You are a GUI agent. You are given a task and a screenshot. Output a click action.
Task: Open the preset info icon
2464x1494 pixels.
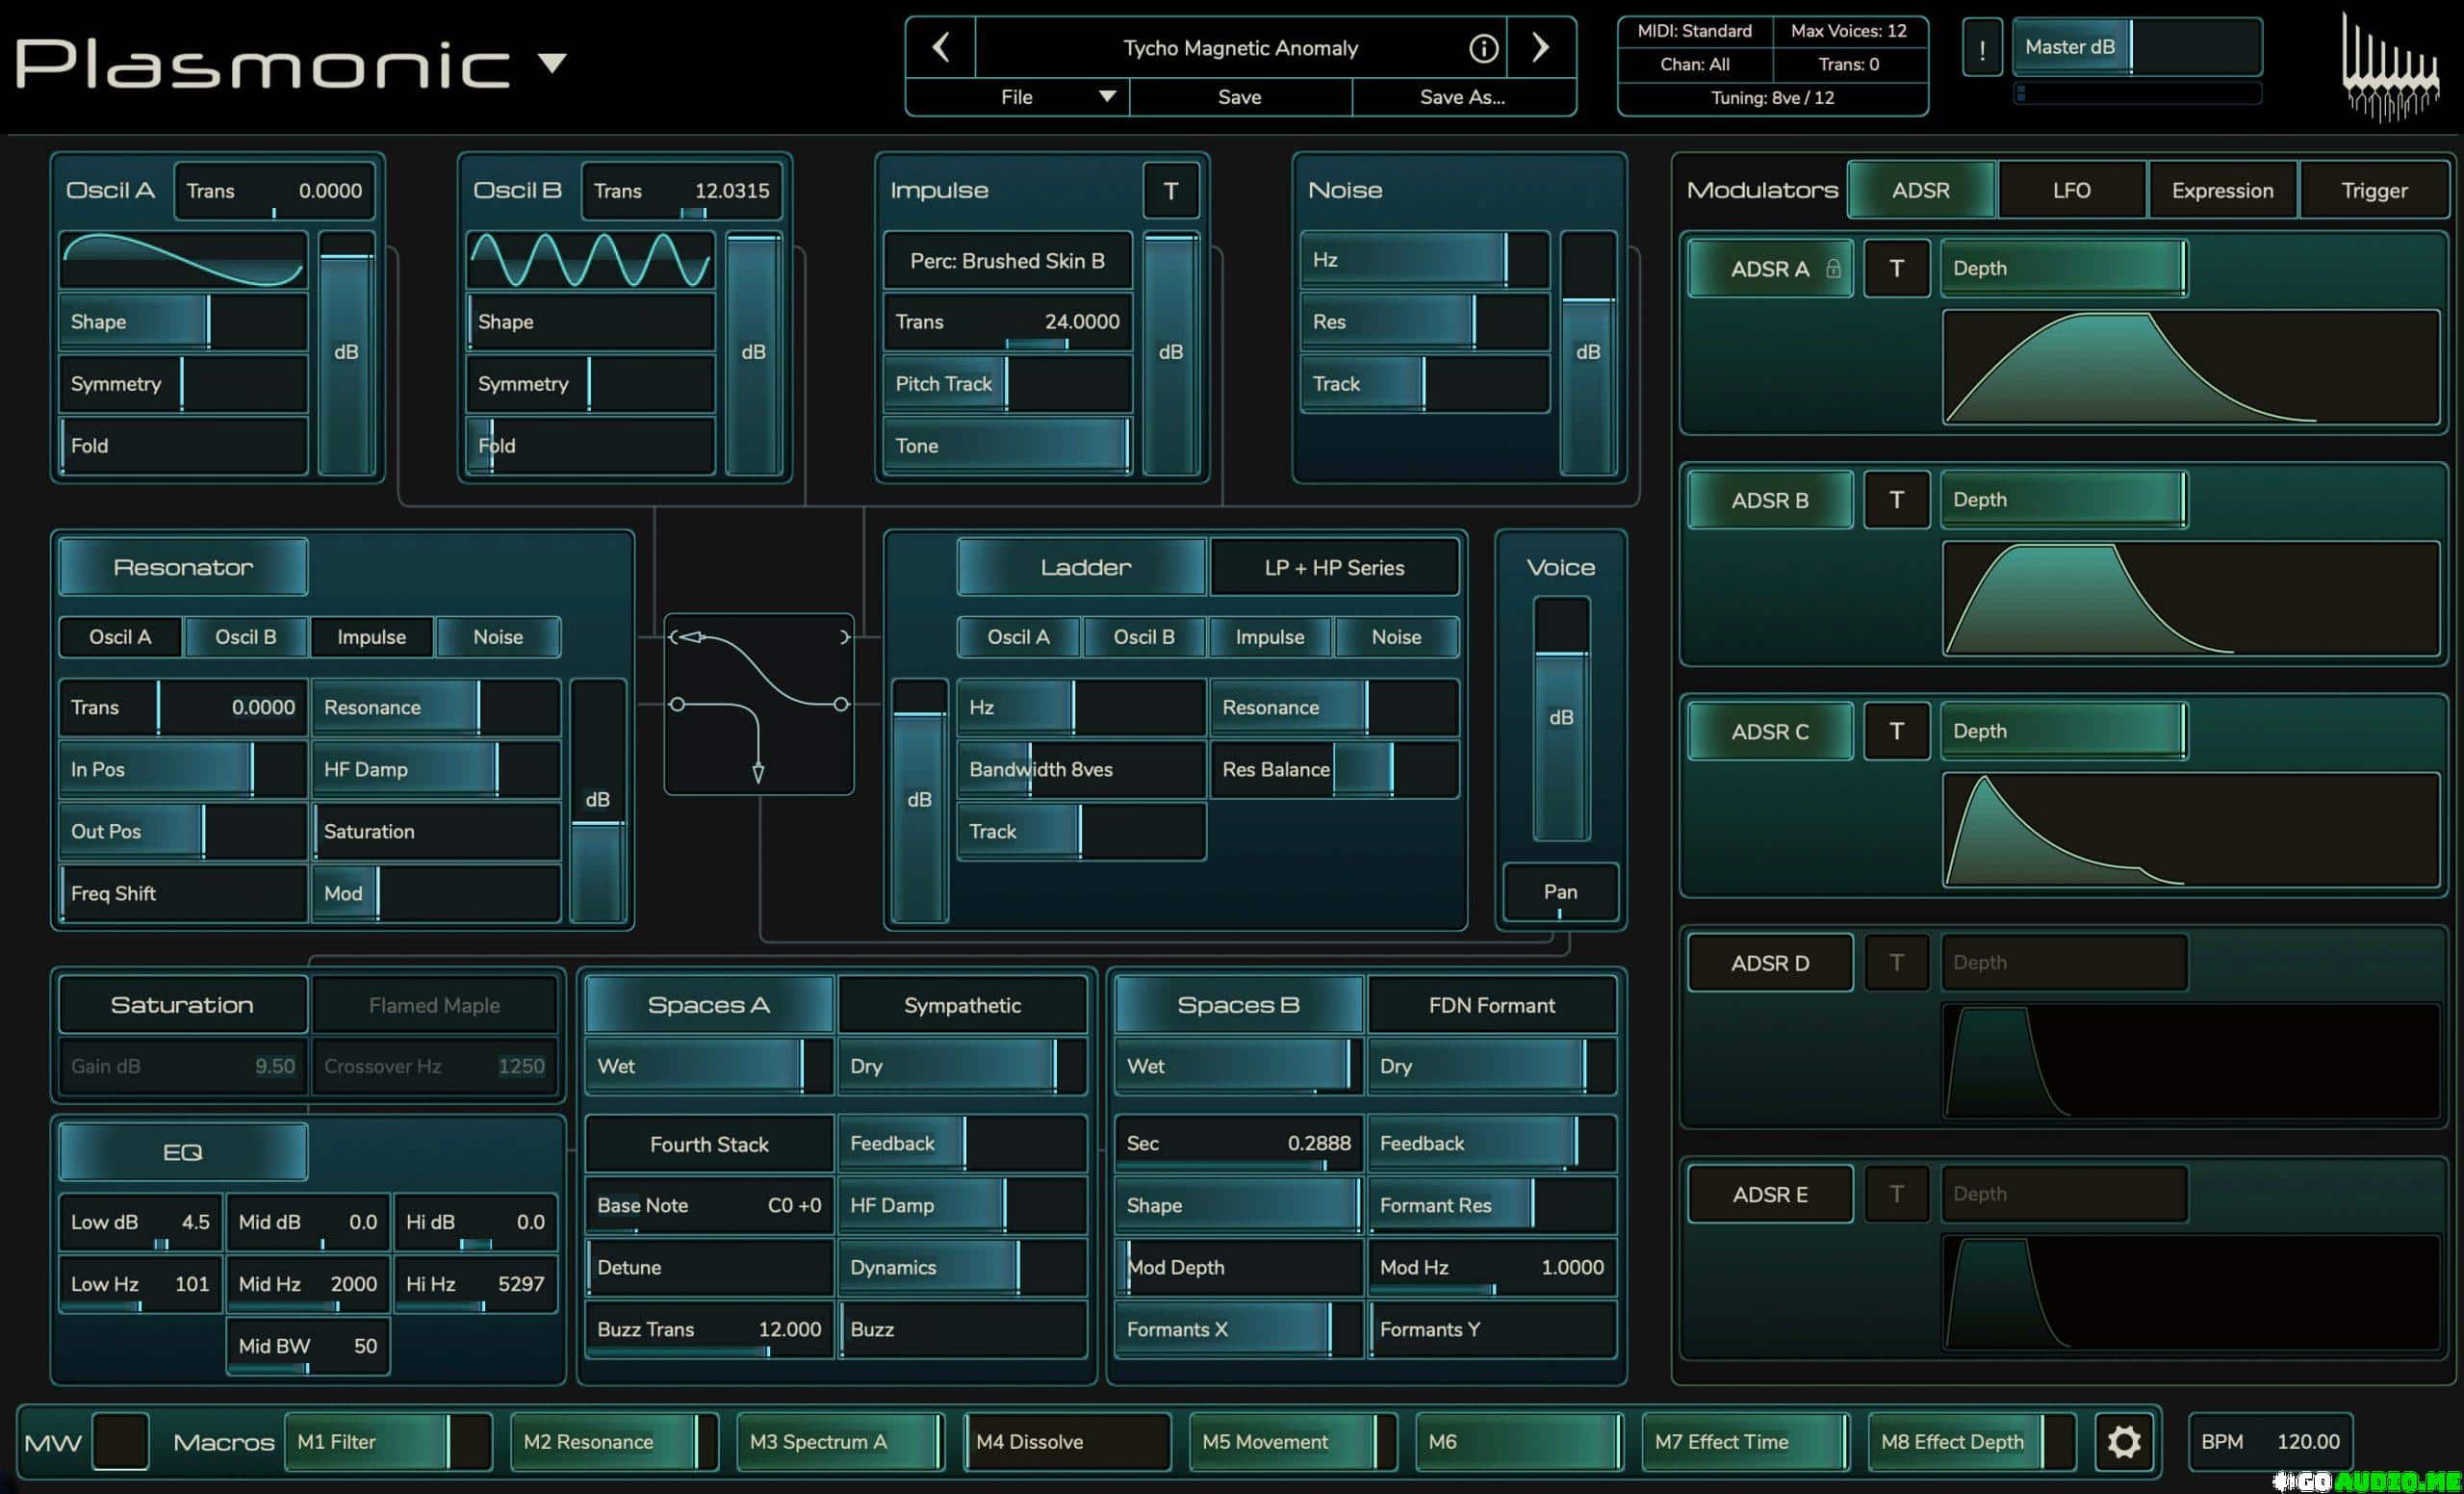(1483, 48)
